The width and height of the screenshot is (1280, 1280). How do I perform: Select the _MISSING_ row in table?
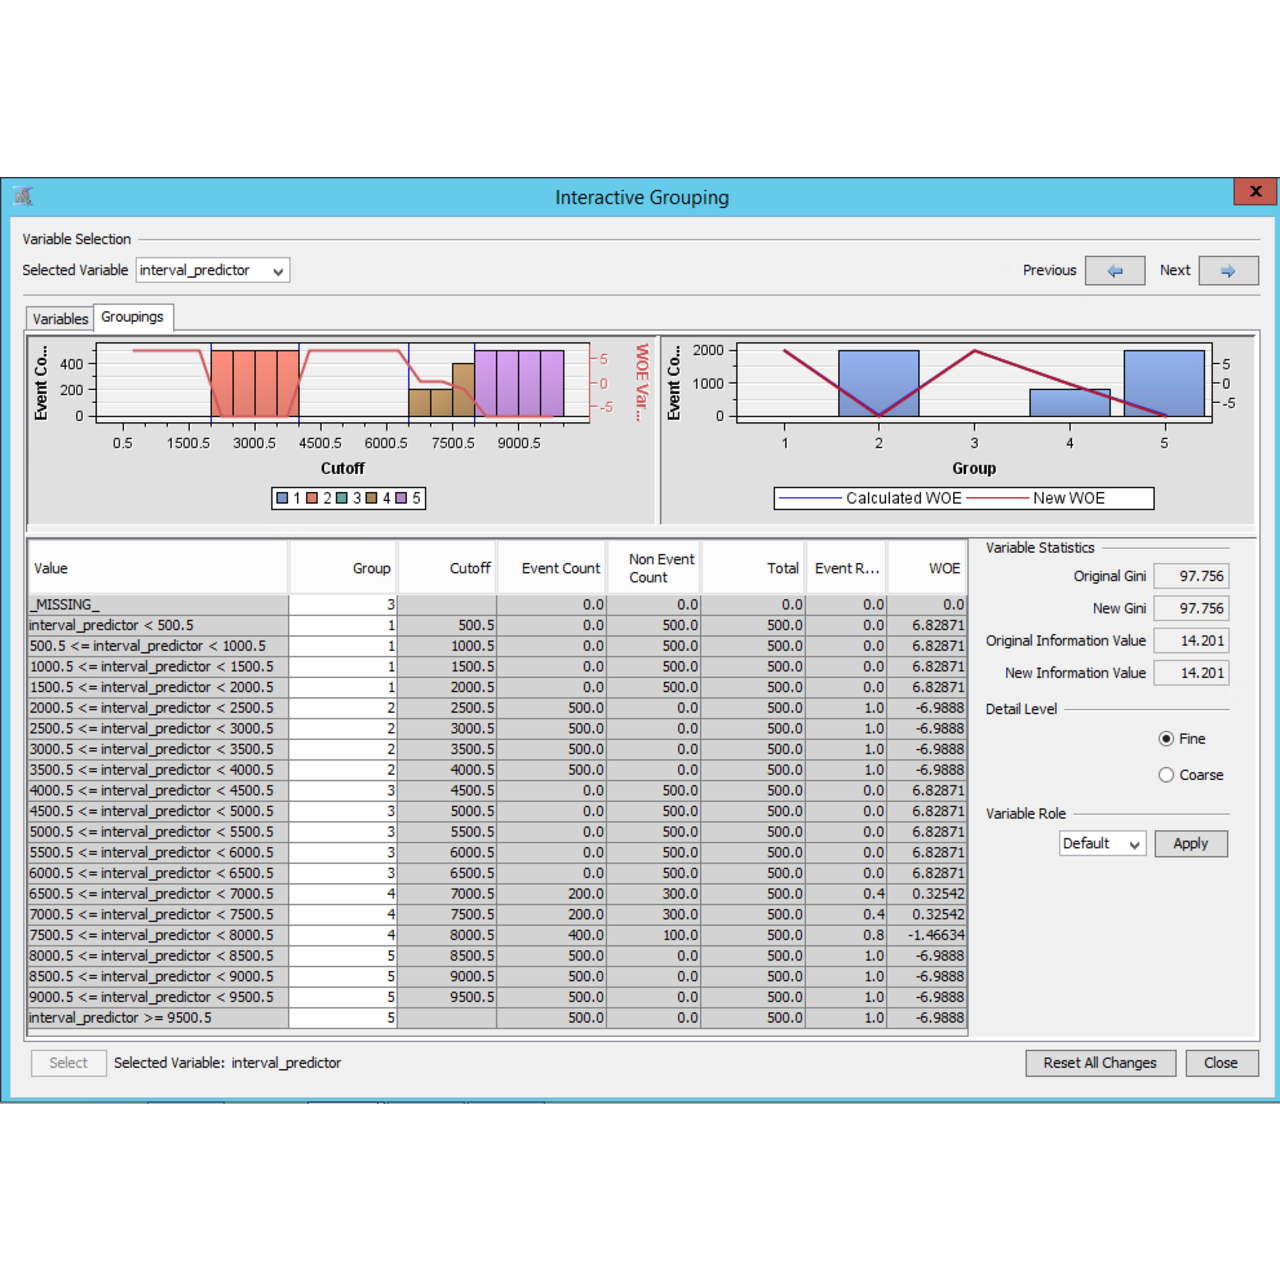tap(158, 605)
